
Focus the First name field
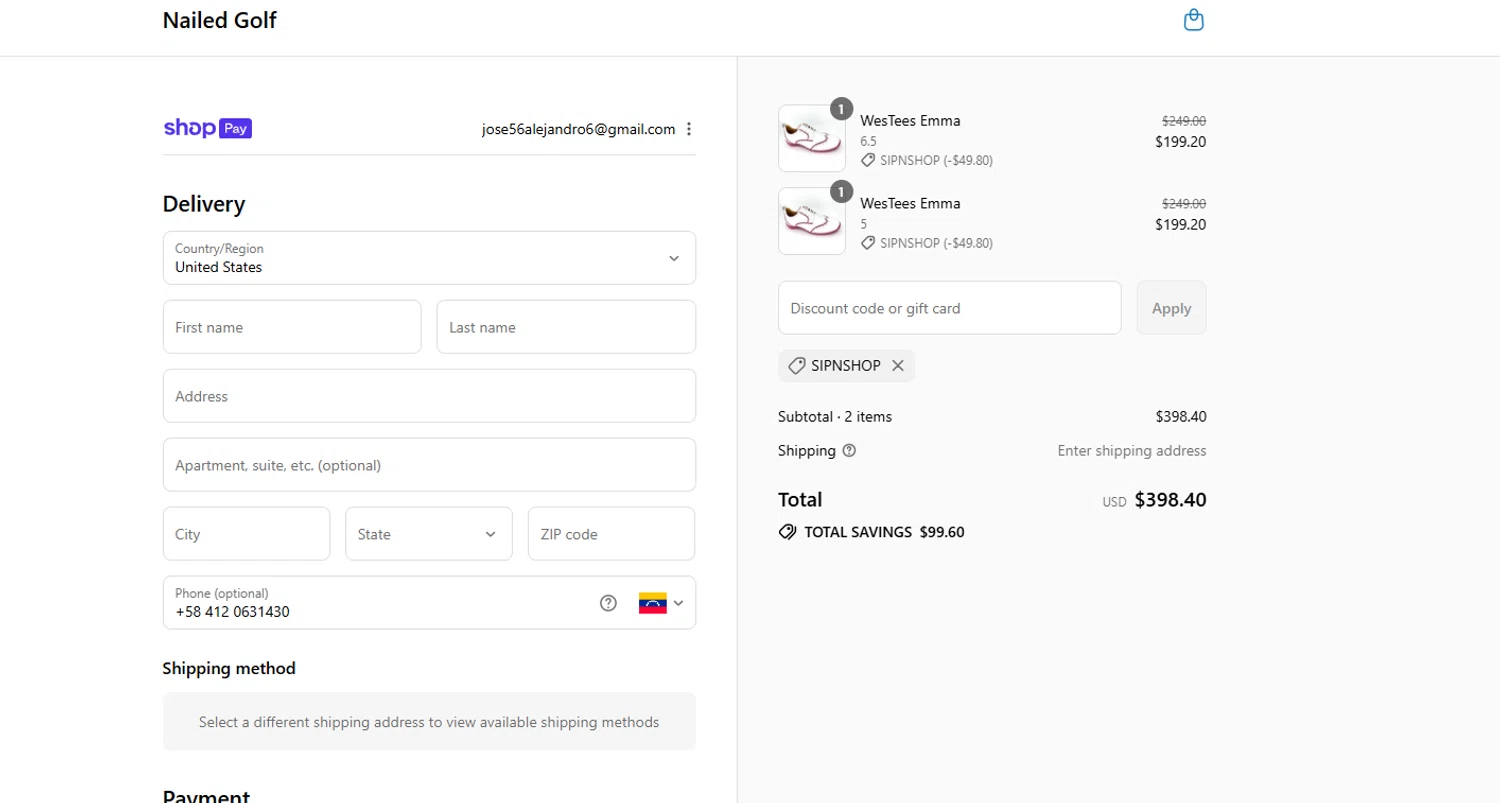pos(292,327)
